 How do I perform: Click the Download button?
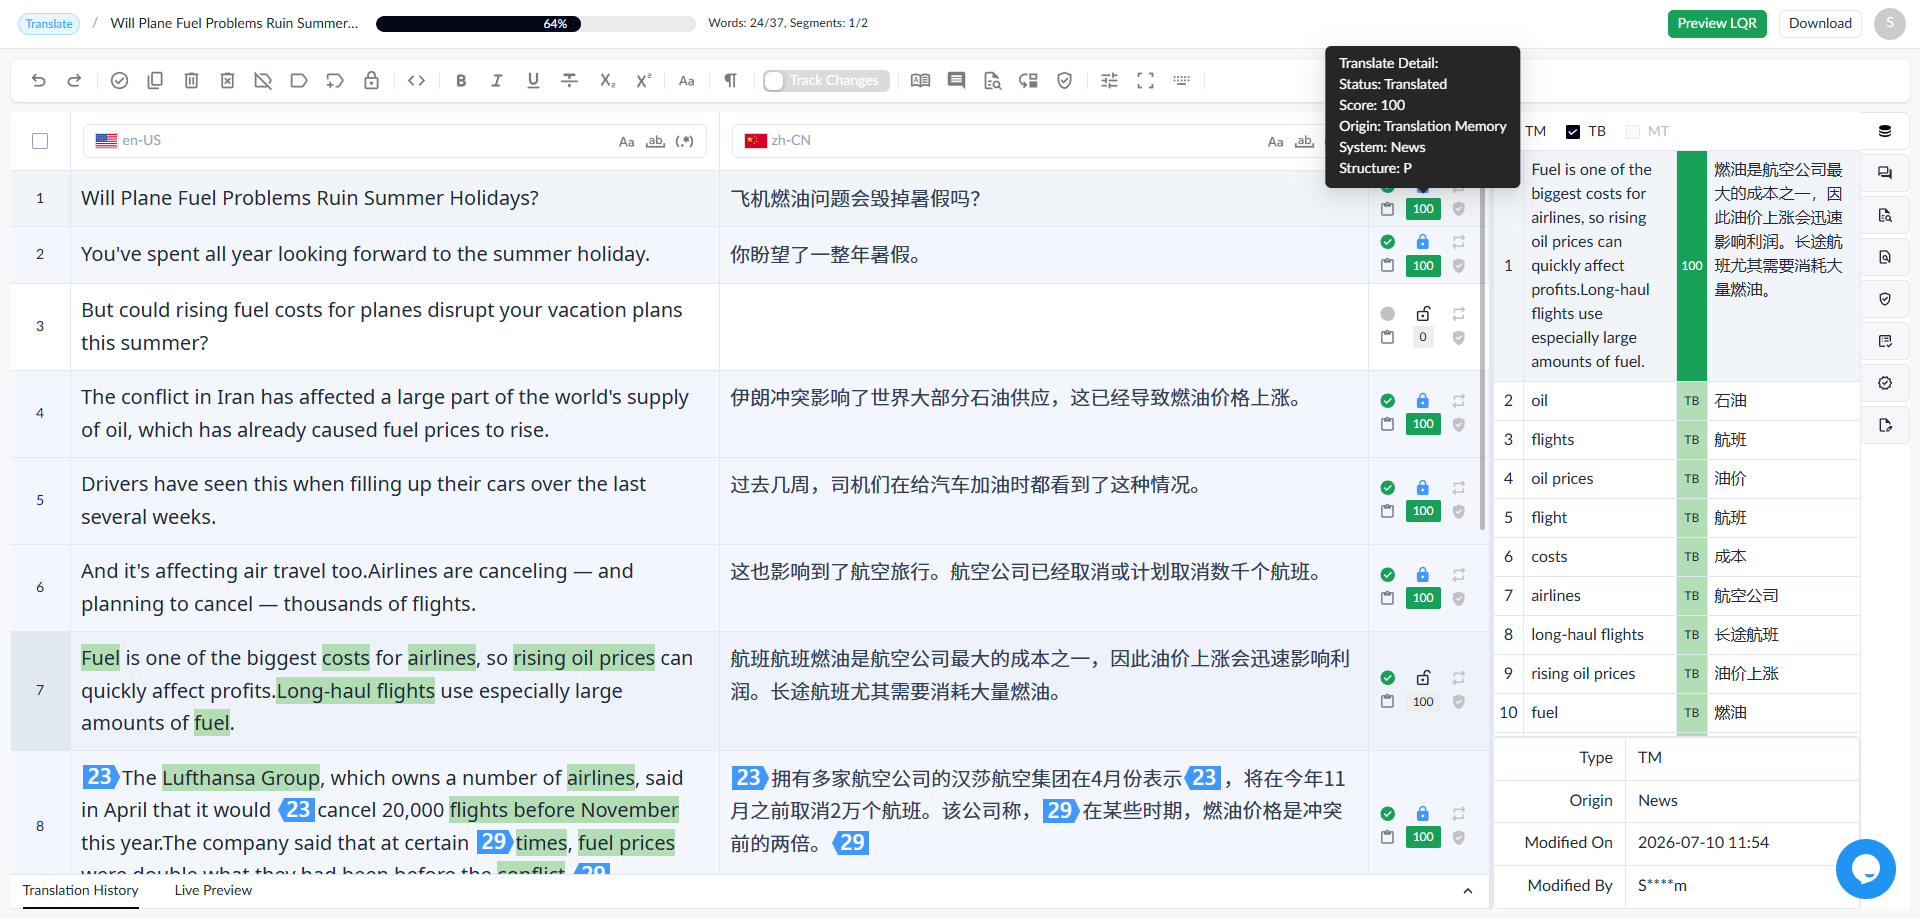pyautogui.click(x=1820, y=24)
